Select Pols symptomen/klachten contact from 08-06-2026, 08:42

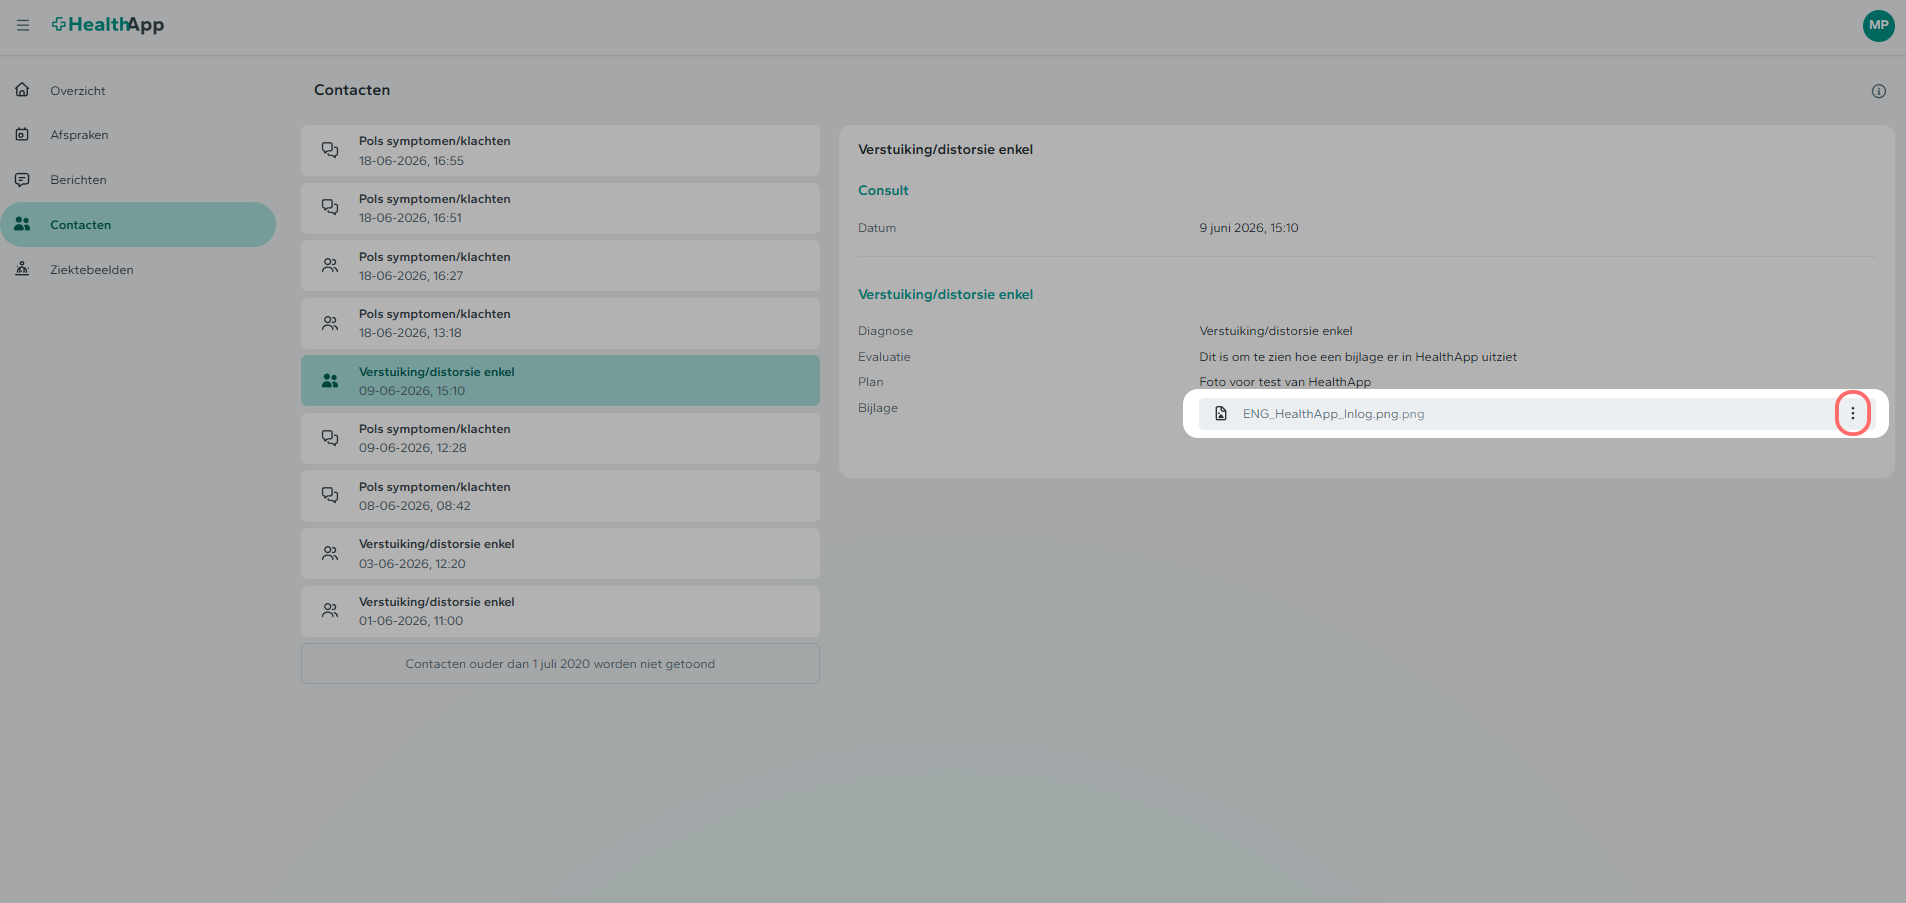coord(560,496)
